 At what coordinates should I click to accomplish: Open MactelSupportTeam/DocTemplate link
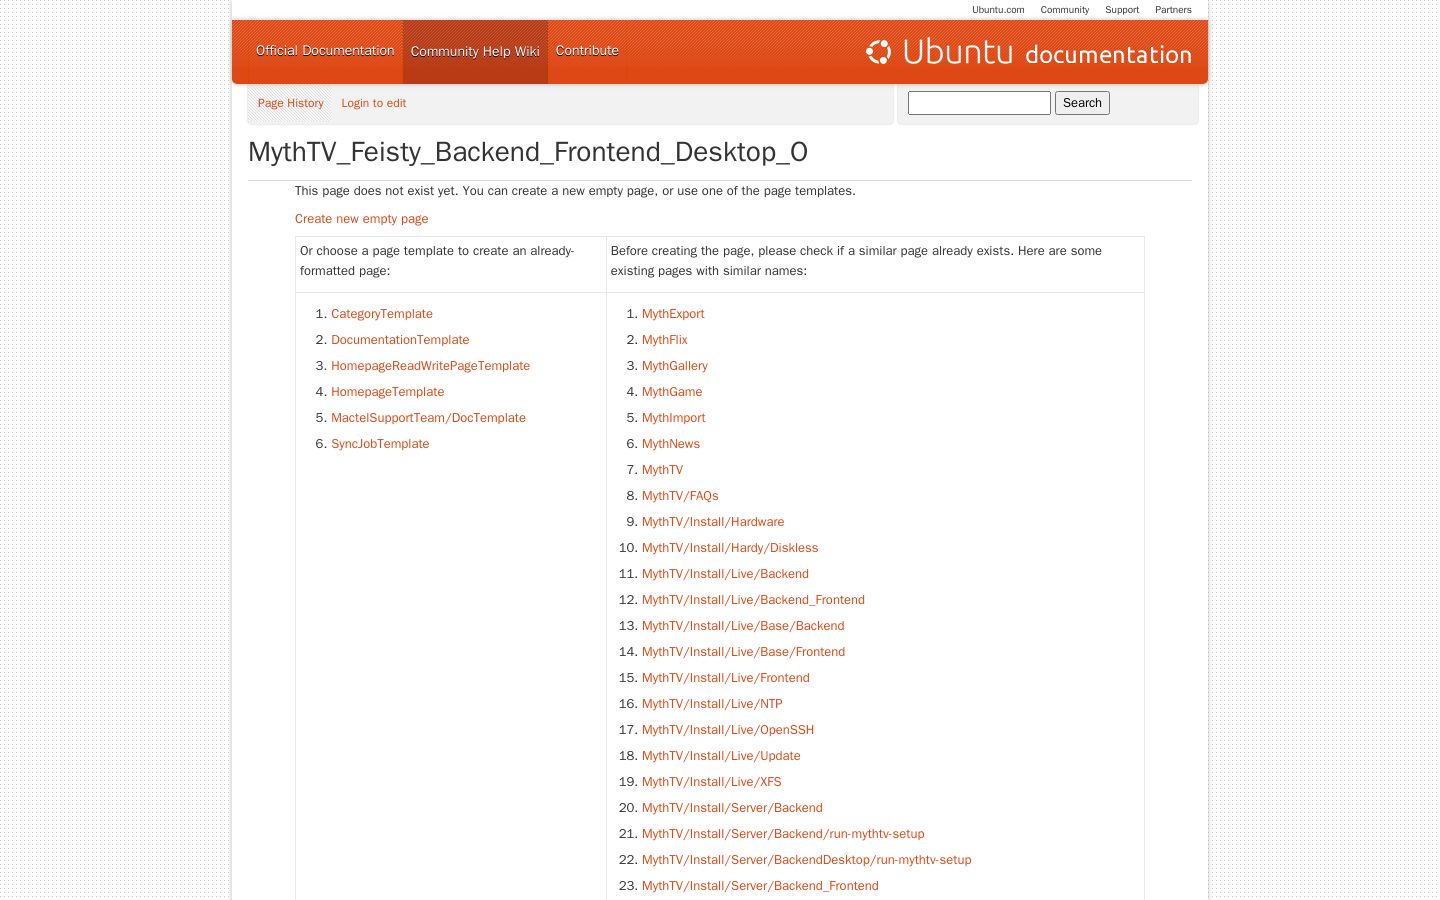click(428, 418)
